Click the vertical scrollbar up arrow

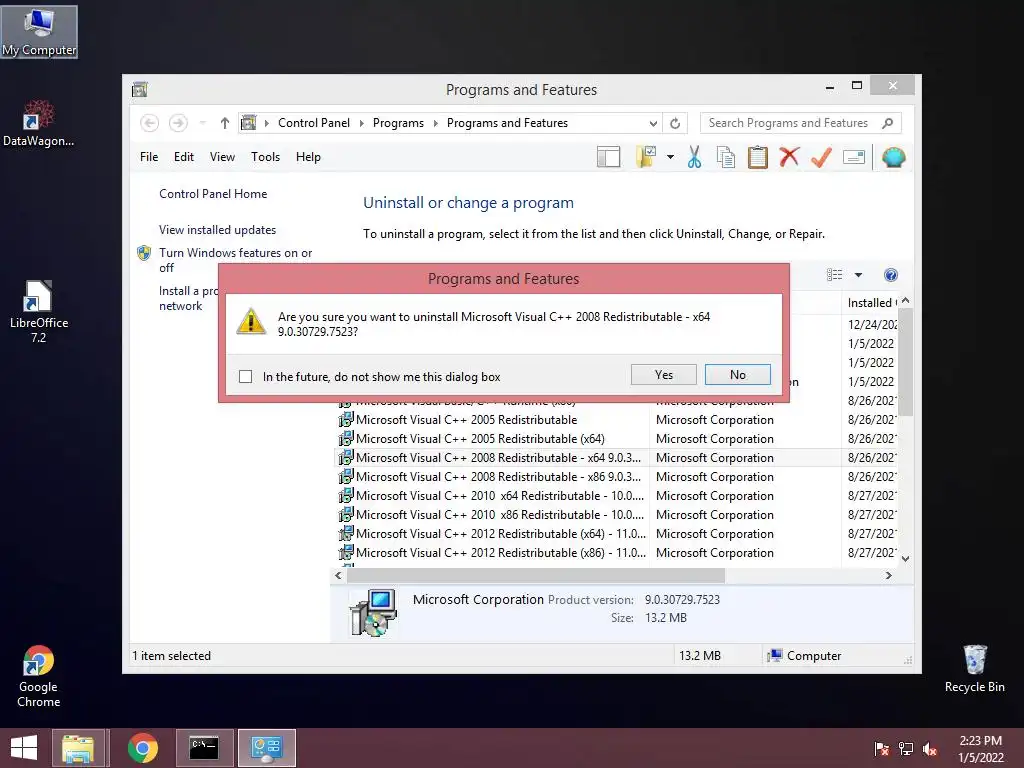(x=905, y=301)
